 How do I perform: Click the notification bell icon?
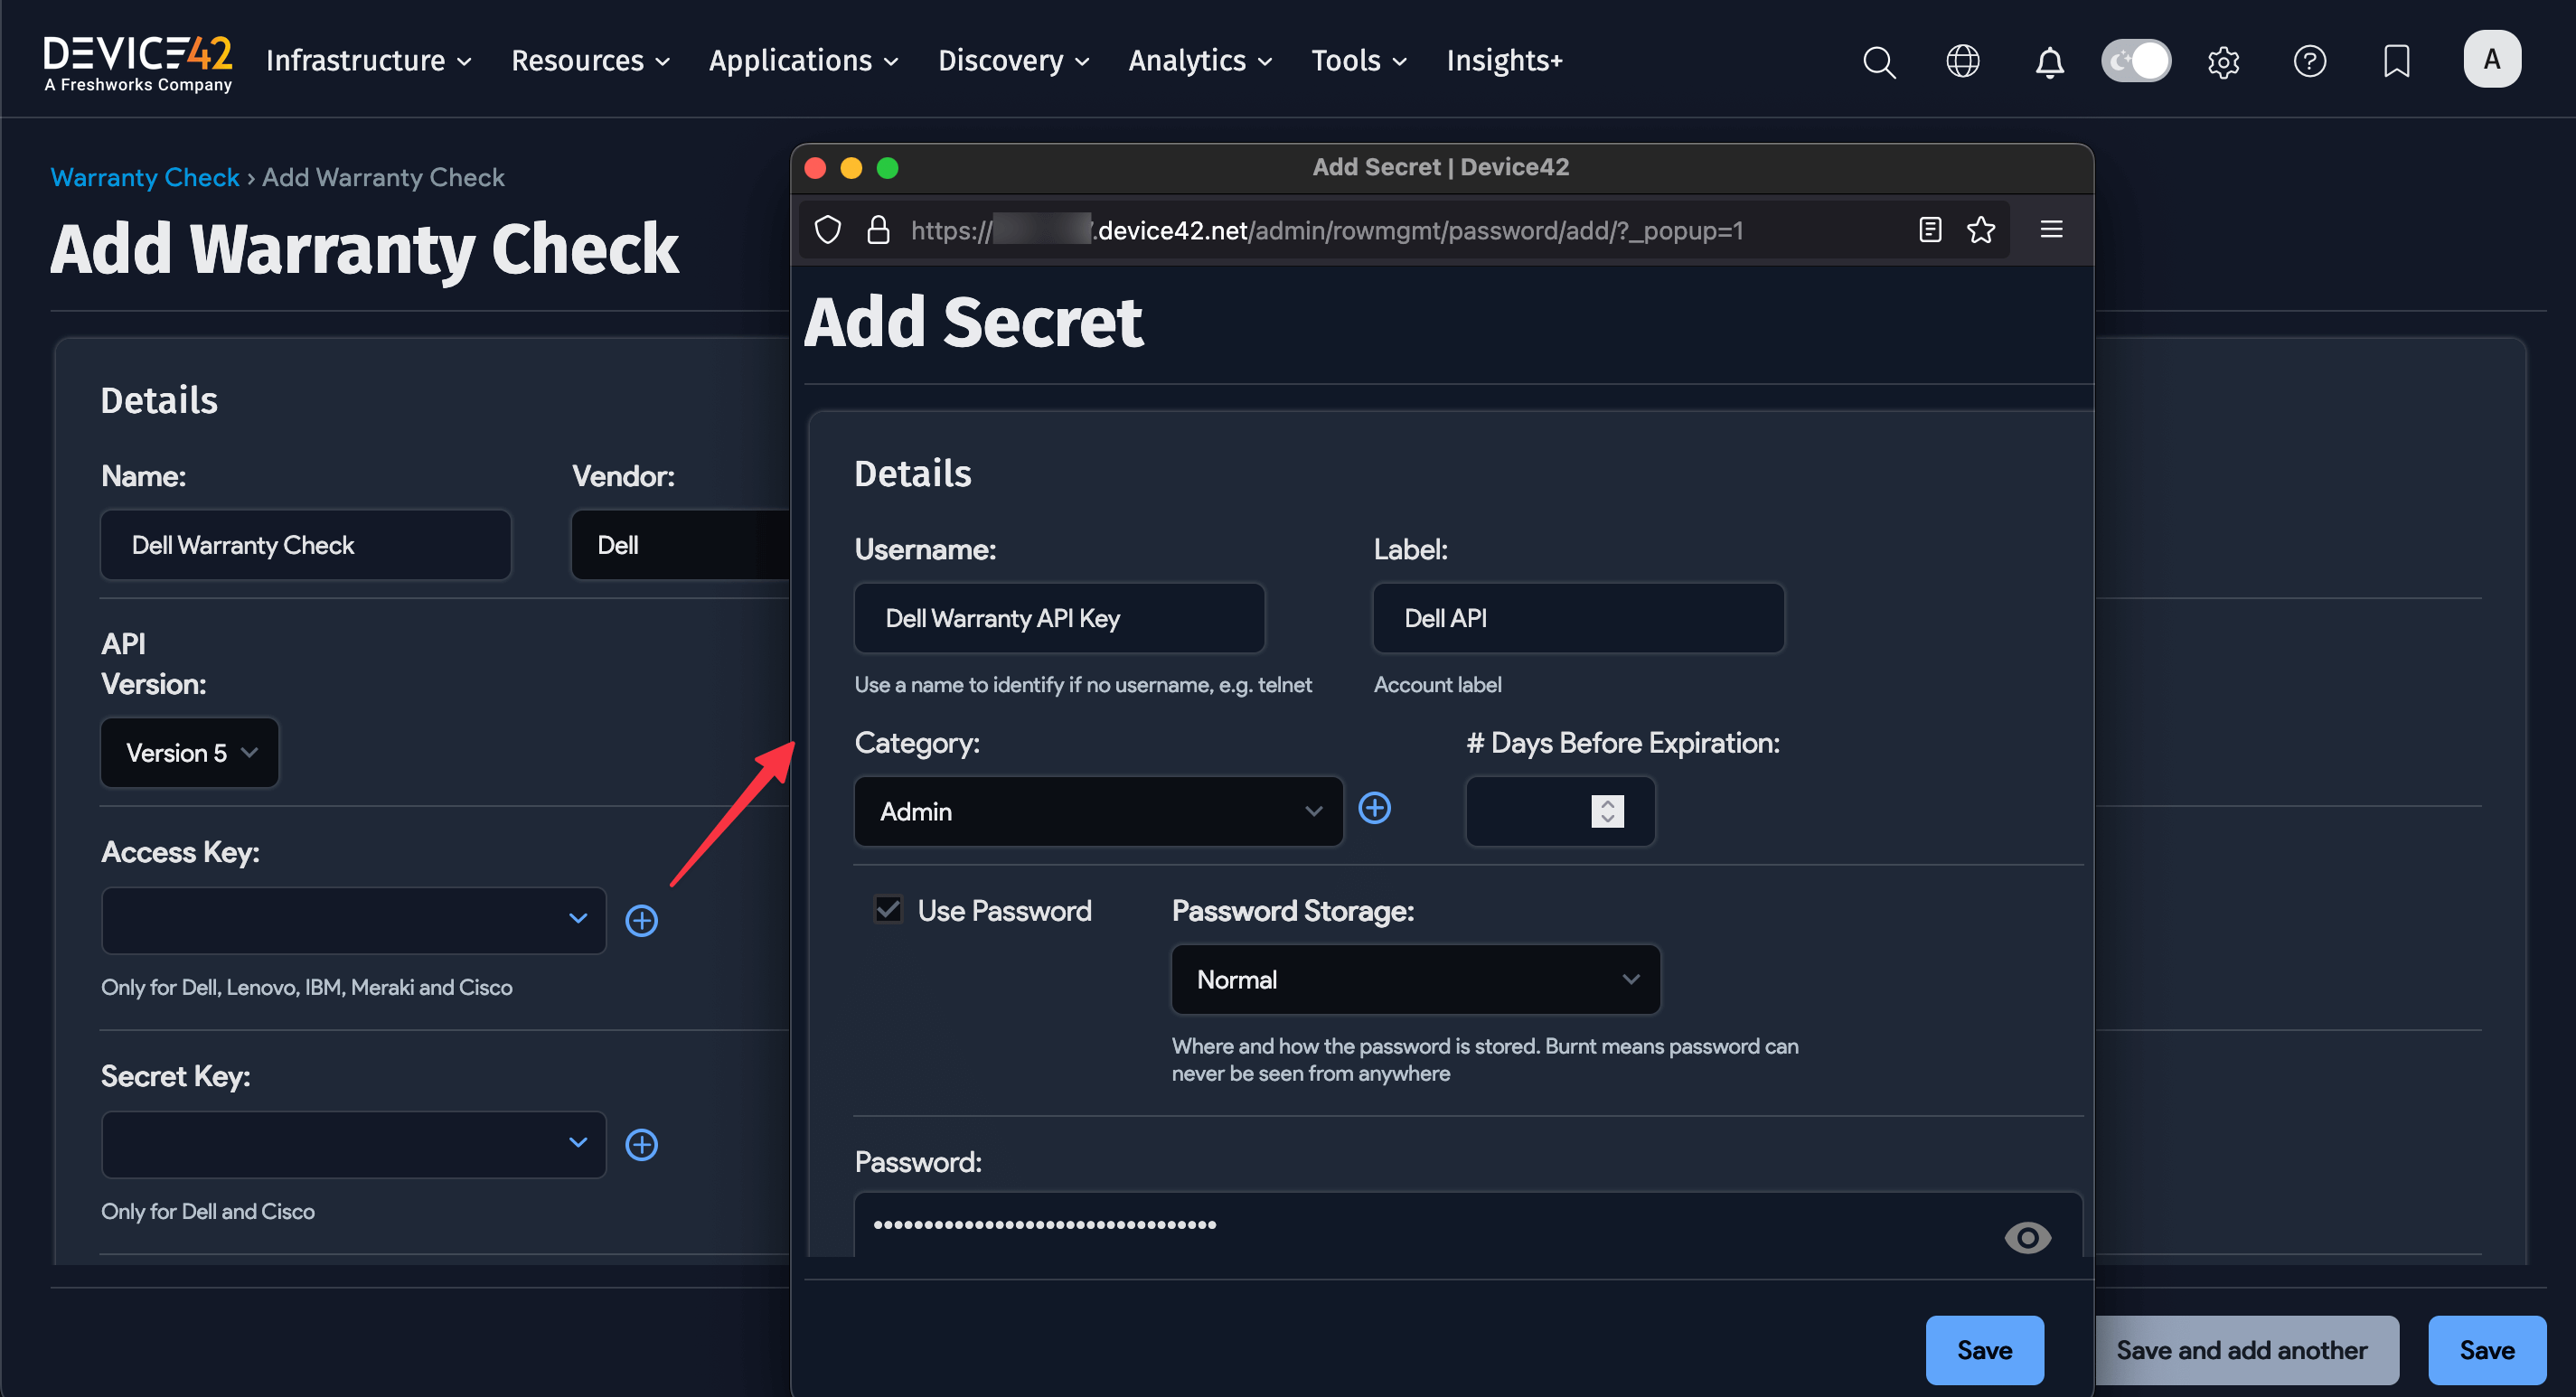point(2049,61)
